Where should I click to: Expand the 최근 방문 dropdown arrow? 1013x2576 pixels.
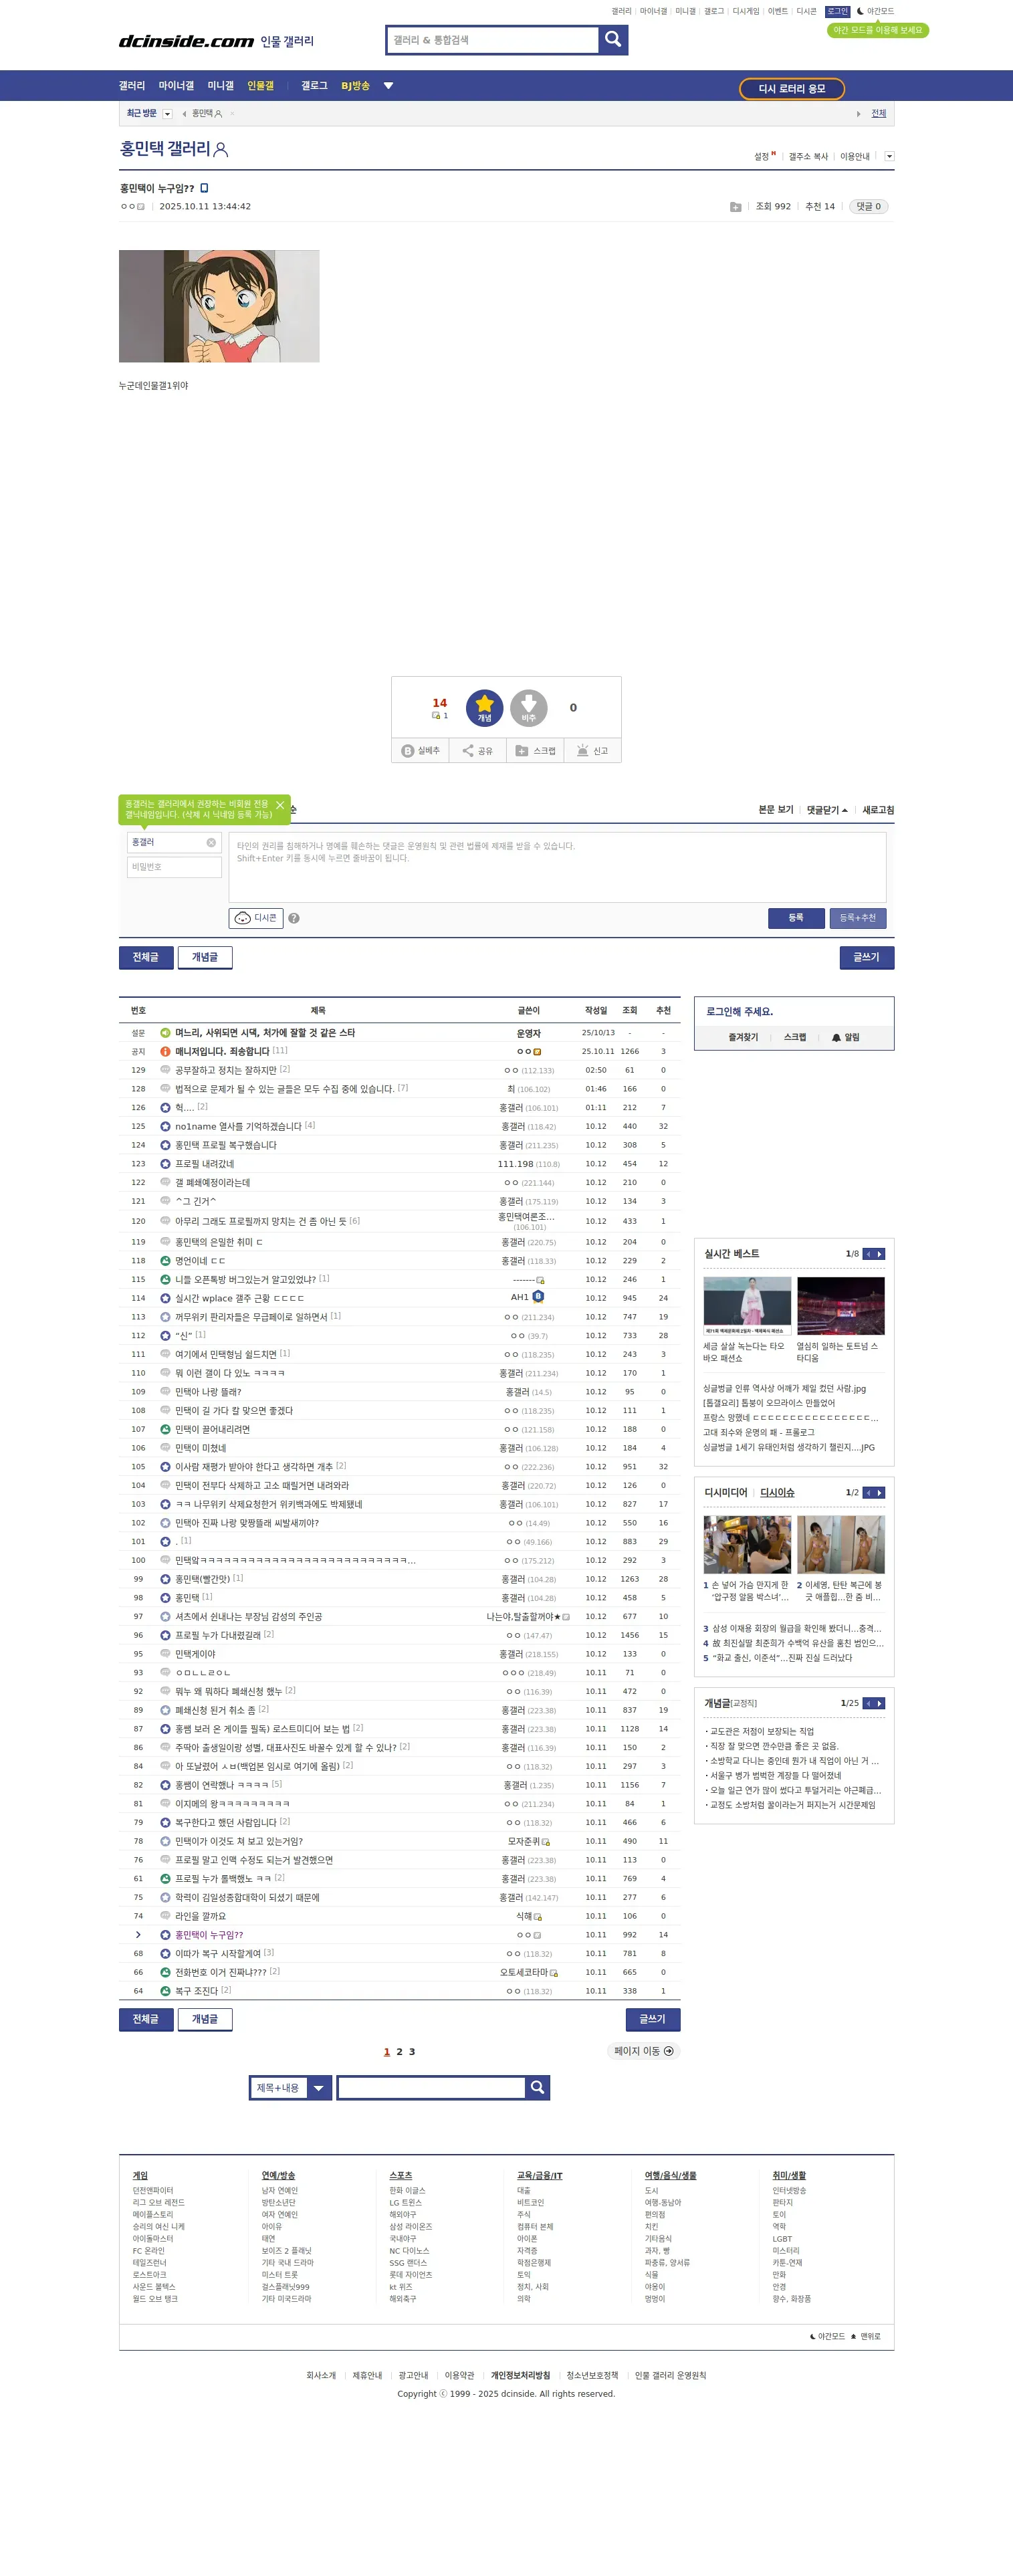click(x=168, y=114)
